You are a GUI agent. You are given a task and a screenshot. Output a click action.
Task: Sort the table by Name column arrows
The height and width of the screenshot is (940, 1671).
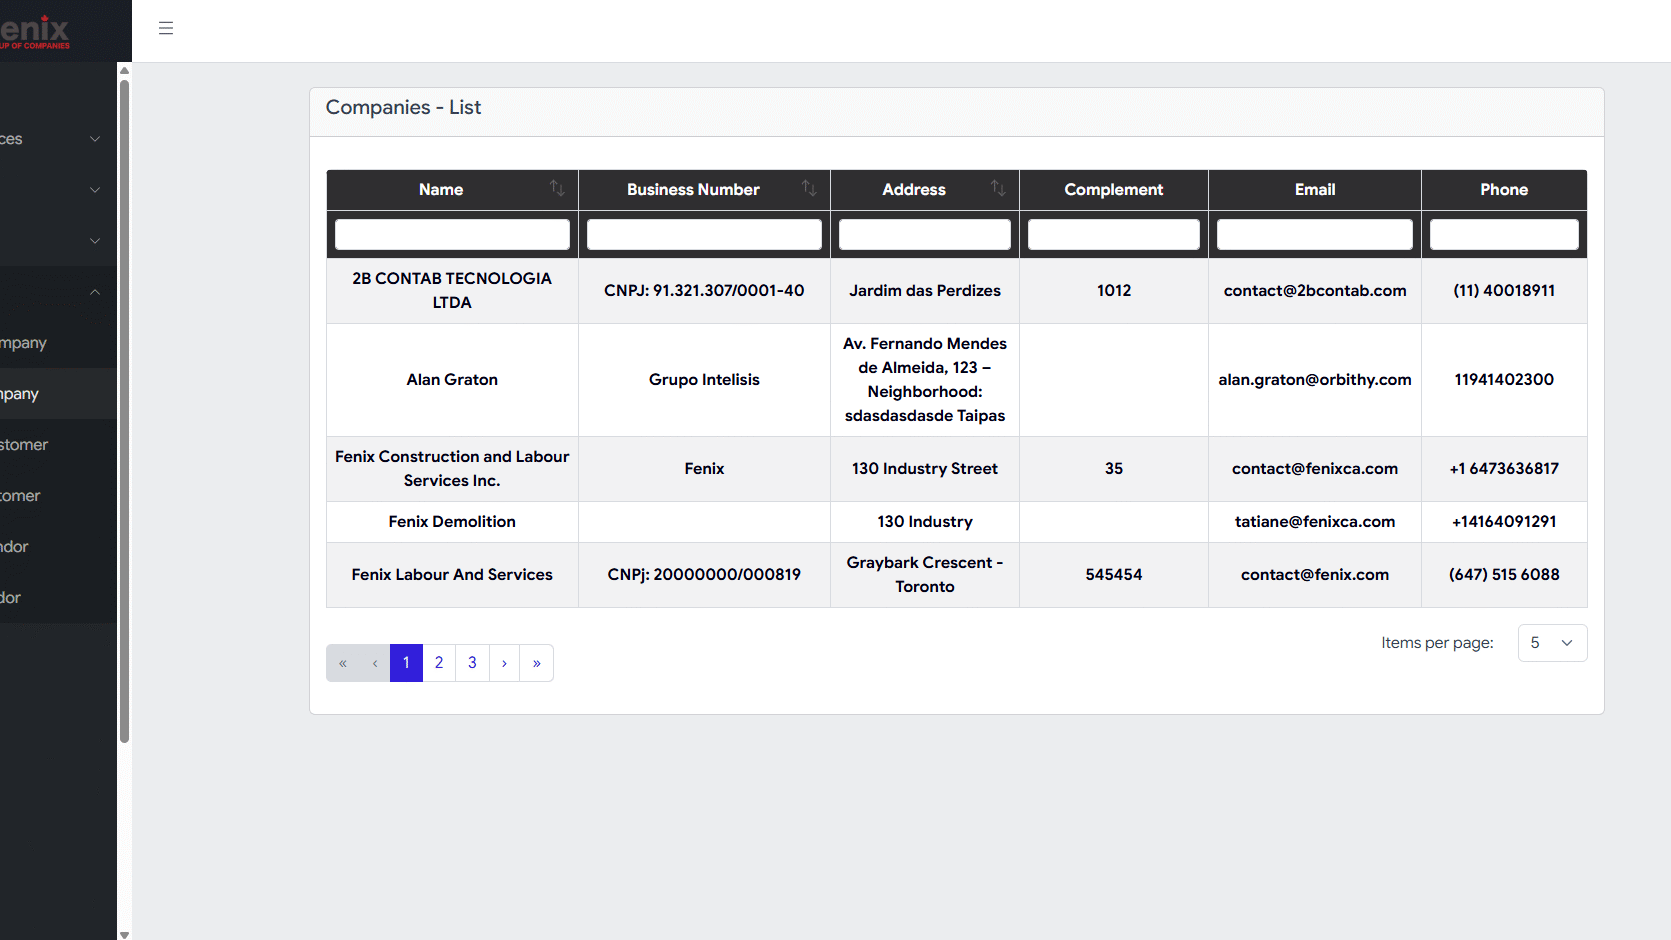pyautogui.click(x=557, y=188)
